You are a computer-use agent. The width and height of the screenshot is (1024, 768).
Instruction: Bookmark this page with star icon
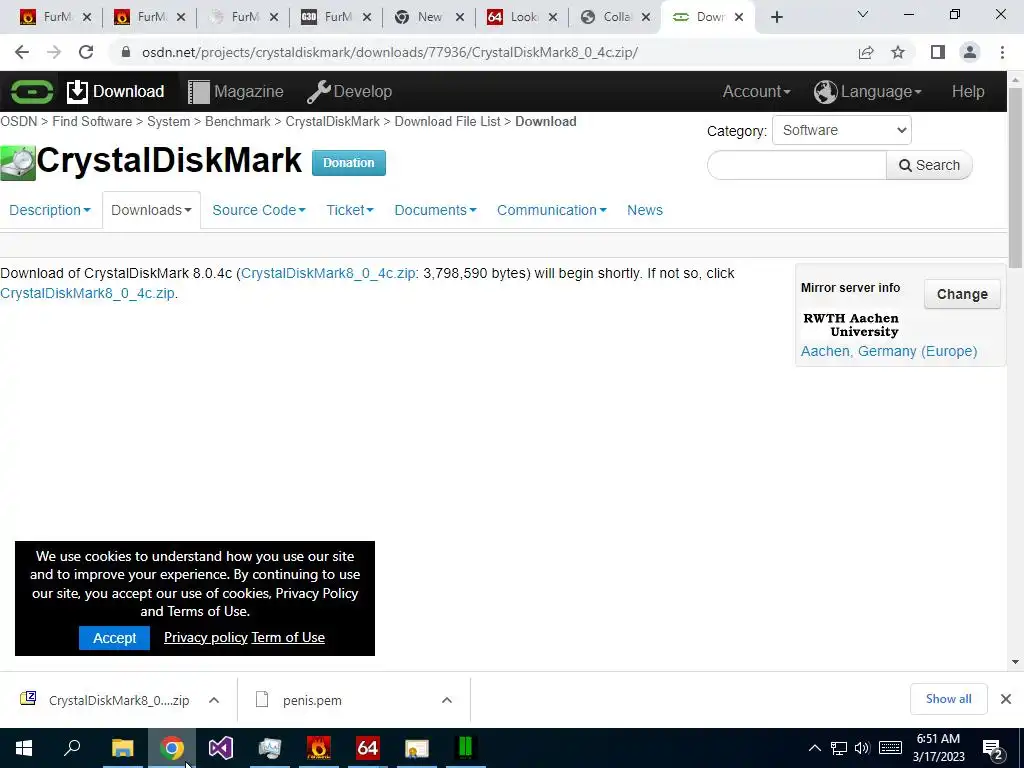pyautogui.click(x=898, y=52)
